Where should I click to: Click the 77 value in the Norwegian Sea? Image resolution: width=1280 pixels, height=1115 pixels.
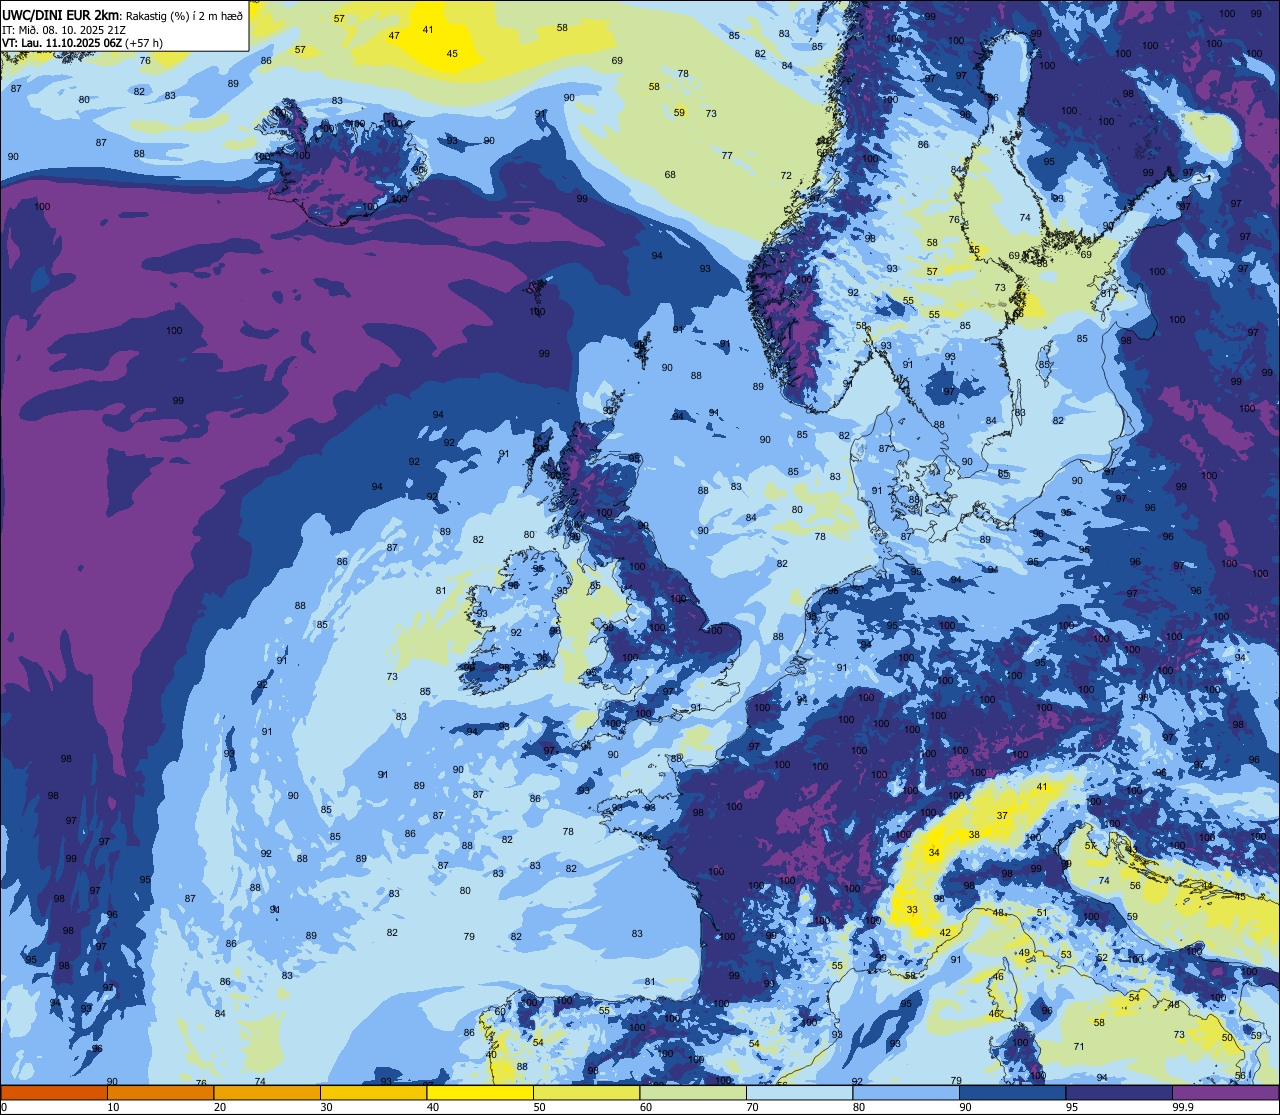(727, 156)
